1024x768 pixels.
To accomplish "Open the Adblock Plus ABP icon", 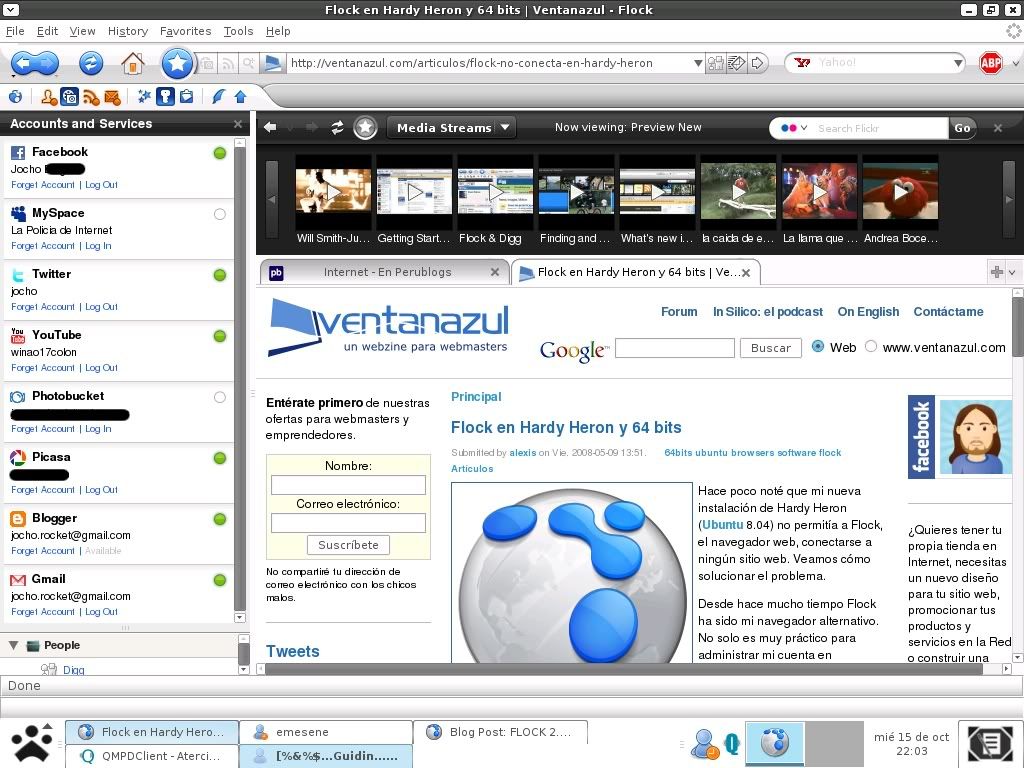I will click(x=991, y=63).
